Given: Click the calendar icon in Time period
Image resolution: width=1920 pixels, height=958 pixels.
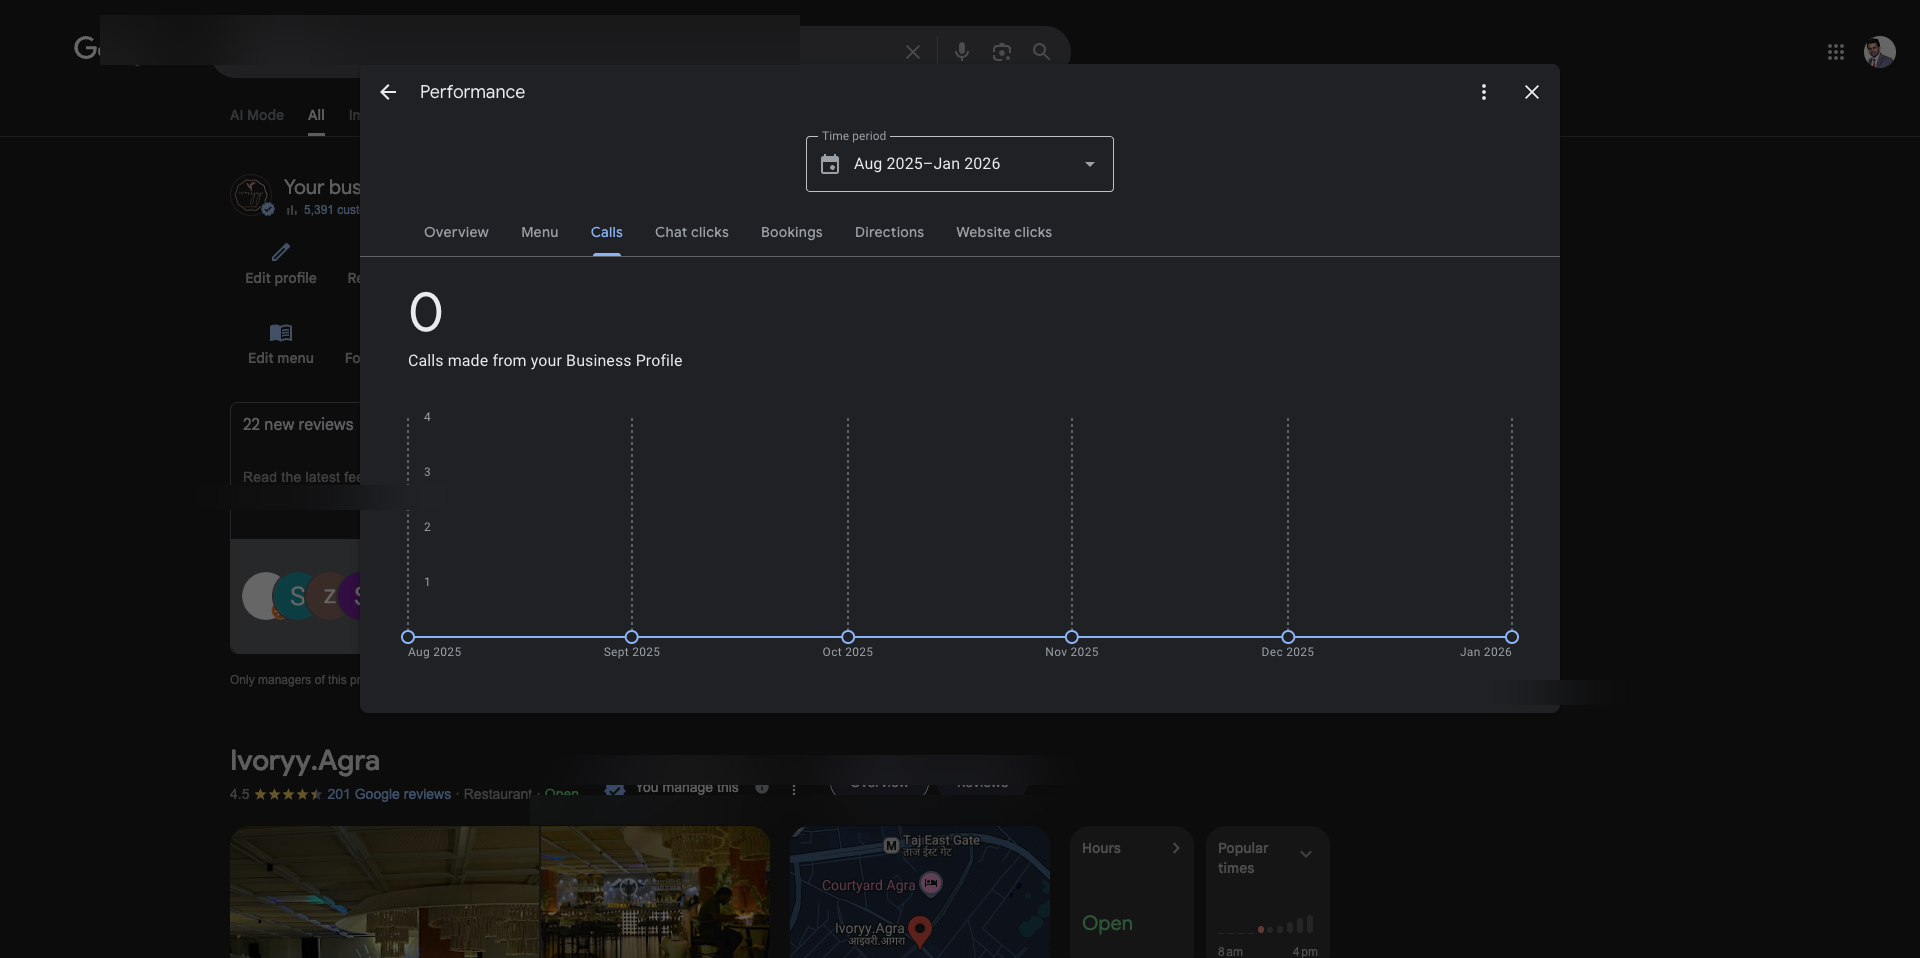Looking at the screenshot, I should [x=830, y=164].
